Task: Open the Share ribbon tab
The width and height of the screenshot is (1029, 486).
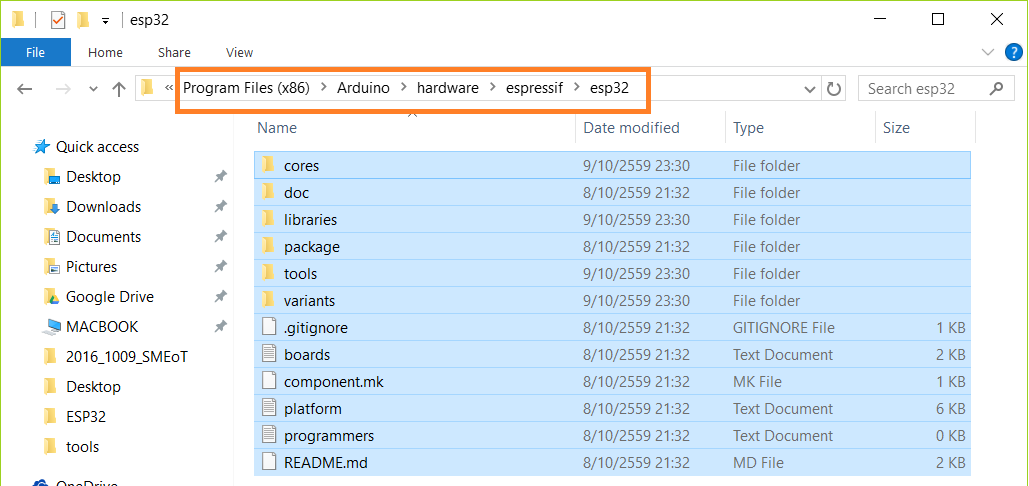Action: [175, 52]
